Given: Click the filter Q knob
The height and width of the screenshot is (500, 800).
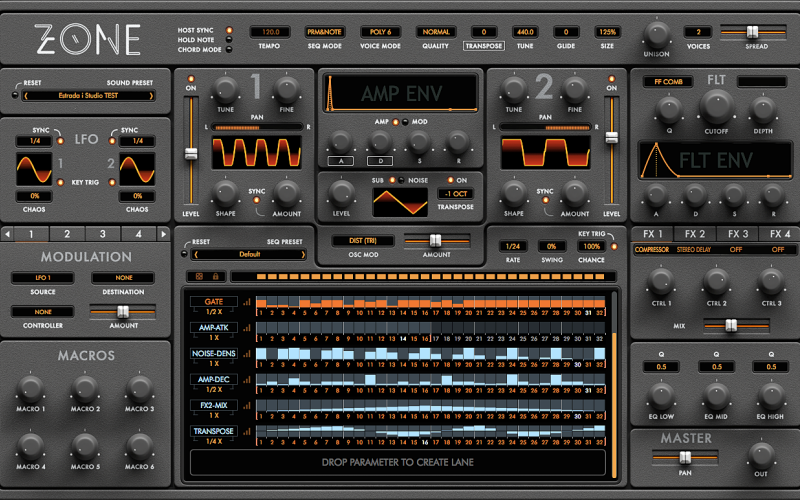Looking at the screenshot, I should click(669, 110).
